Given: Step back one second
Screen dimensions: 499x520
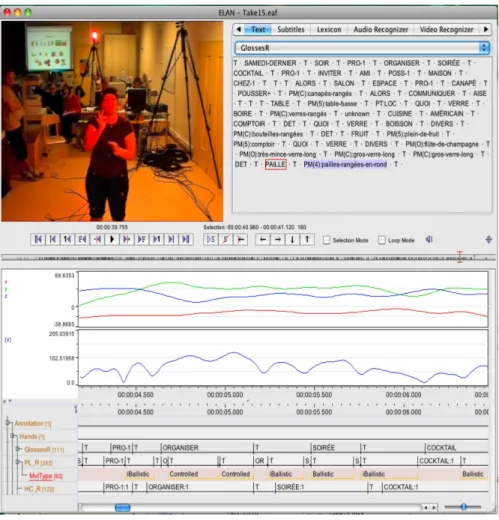Looking at the screenshot, I should coord(67,239).
